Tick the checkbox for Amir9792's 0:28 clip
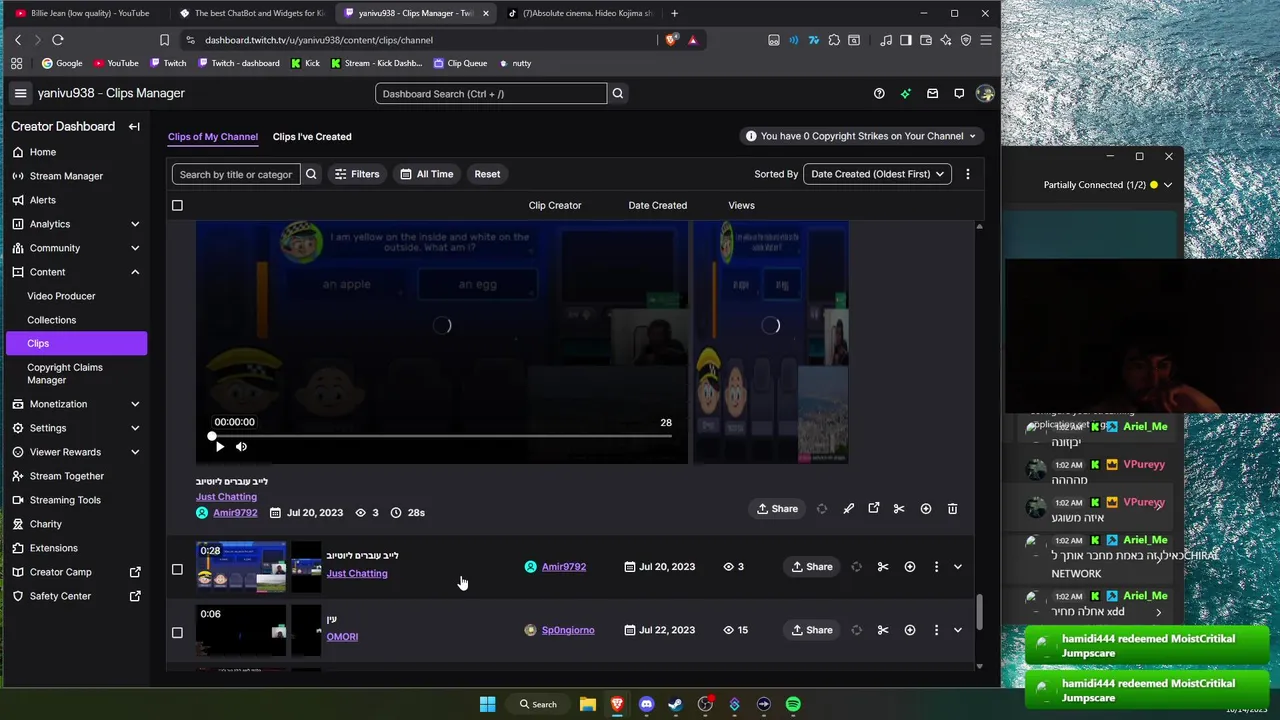Viewport: 1280px width, 720px height. 177,569
